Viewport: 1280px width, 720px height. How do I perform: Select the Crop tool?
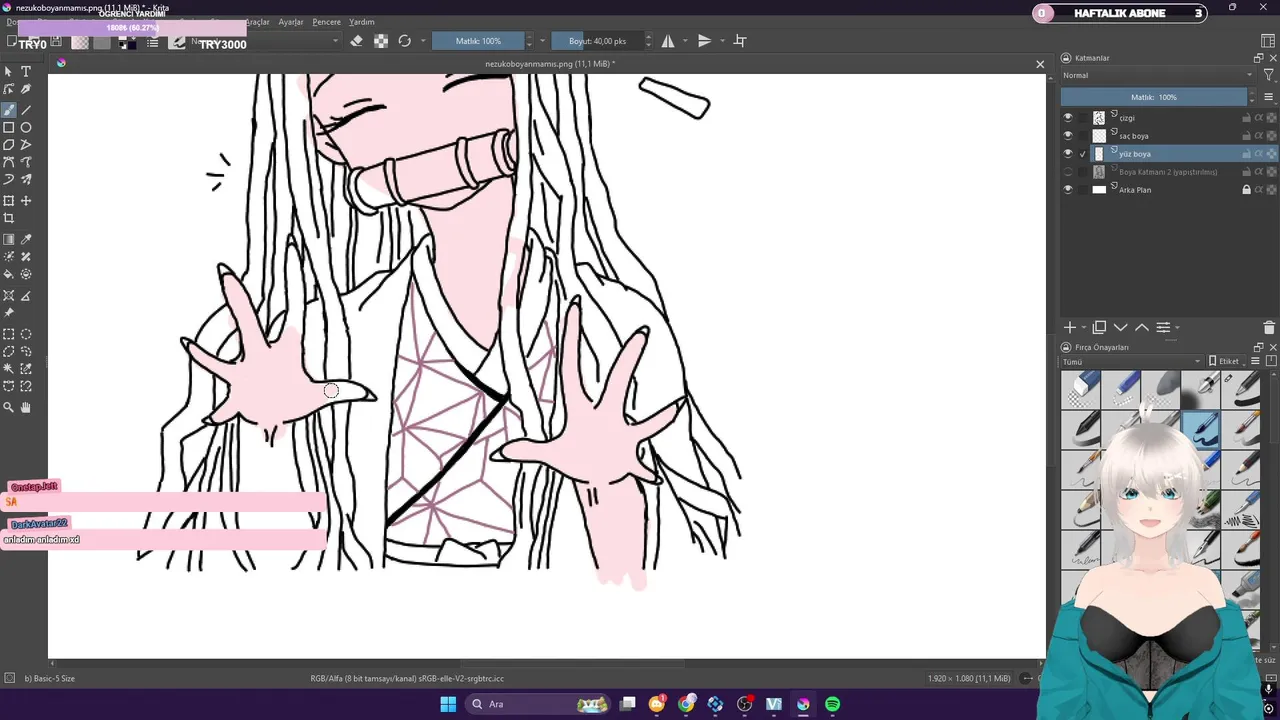pos(9,218)
